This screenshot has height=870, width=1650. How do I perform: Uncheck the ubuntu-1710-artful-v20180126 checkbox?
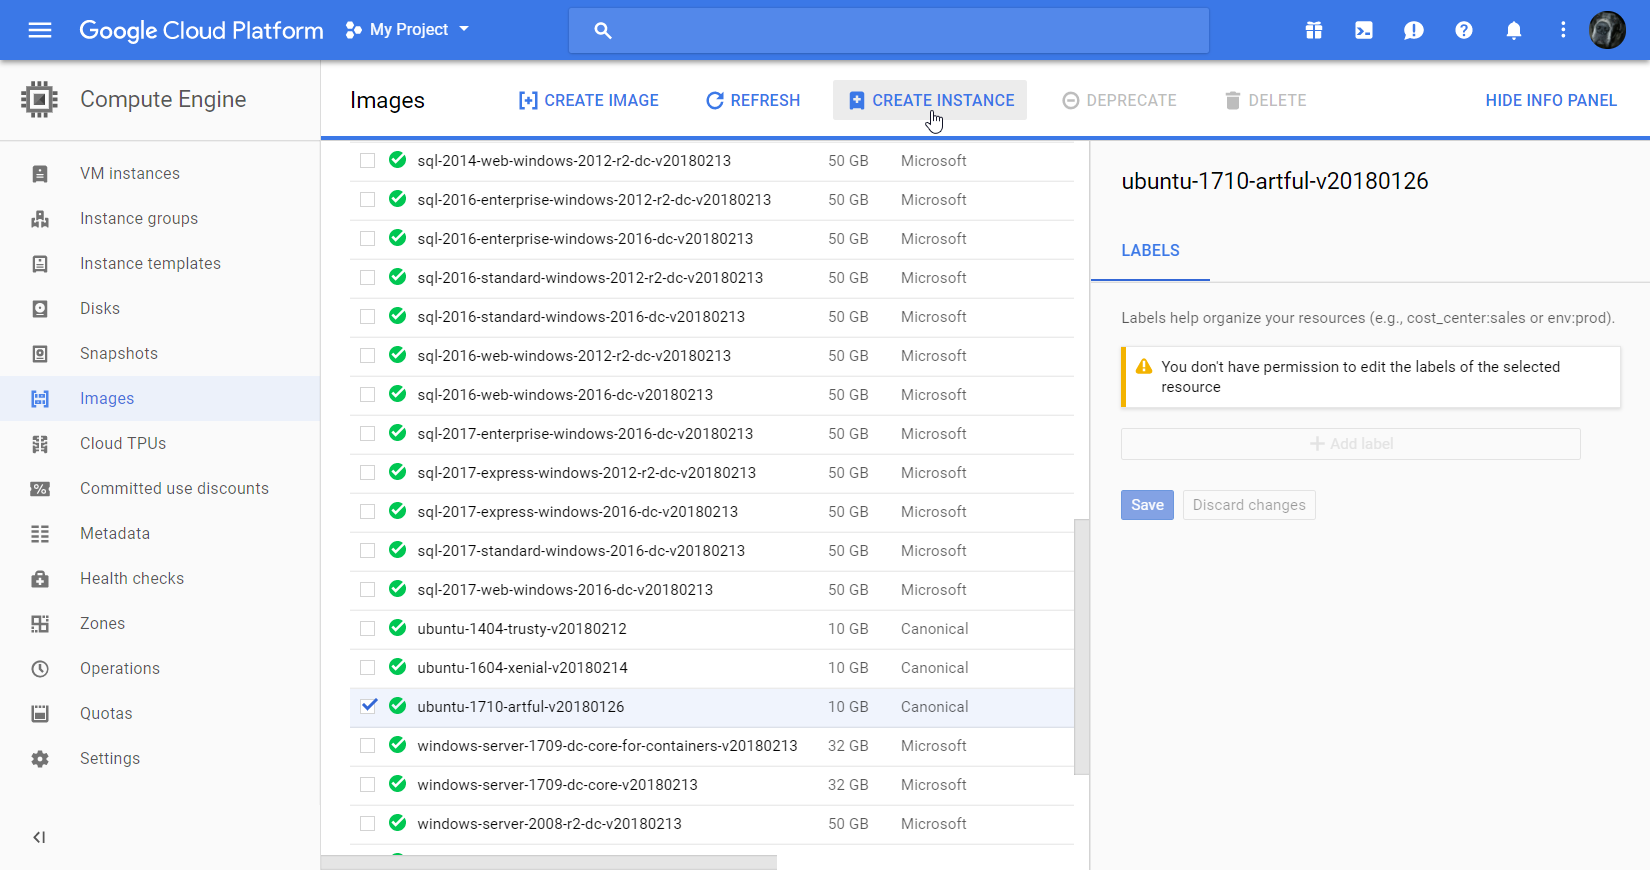368,706
